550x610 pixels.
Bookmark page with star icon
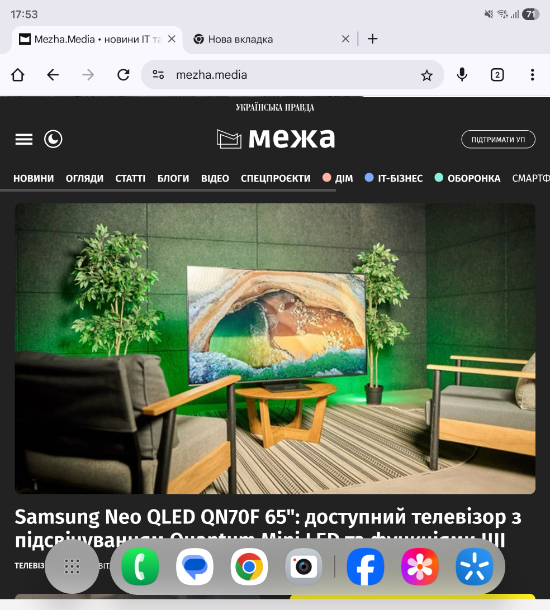[x=427, y=75]
